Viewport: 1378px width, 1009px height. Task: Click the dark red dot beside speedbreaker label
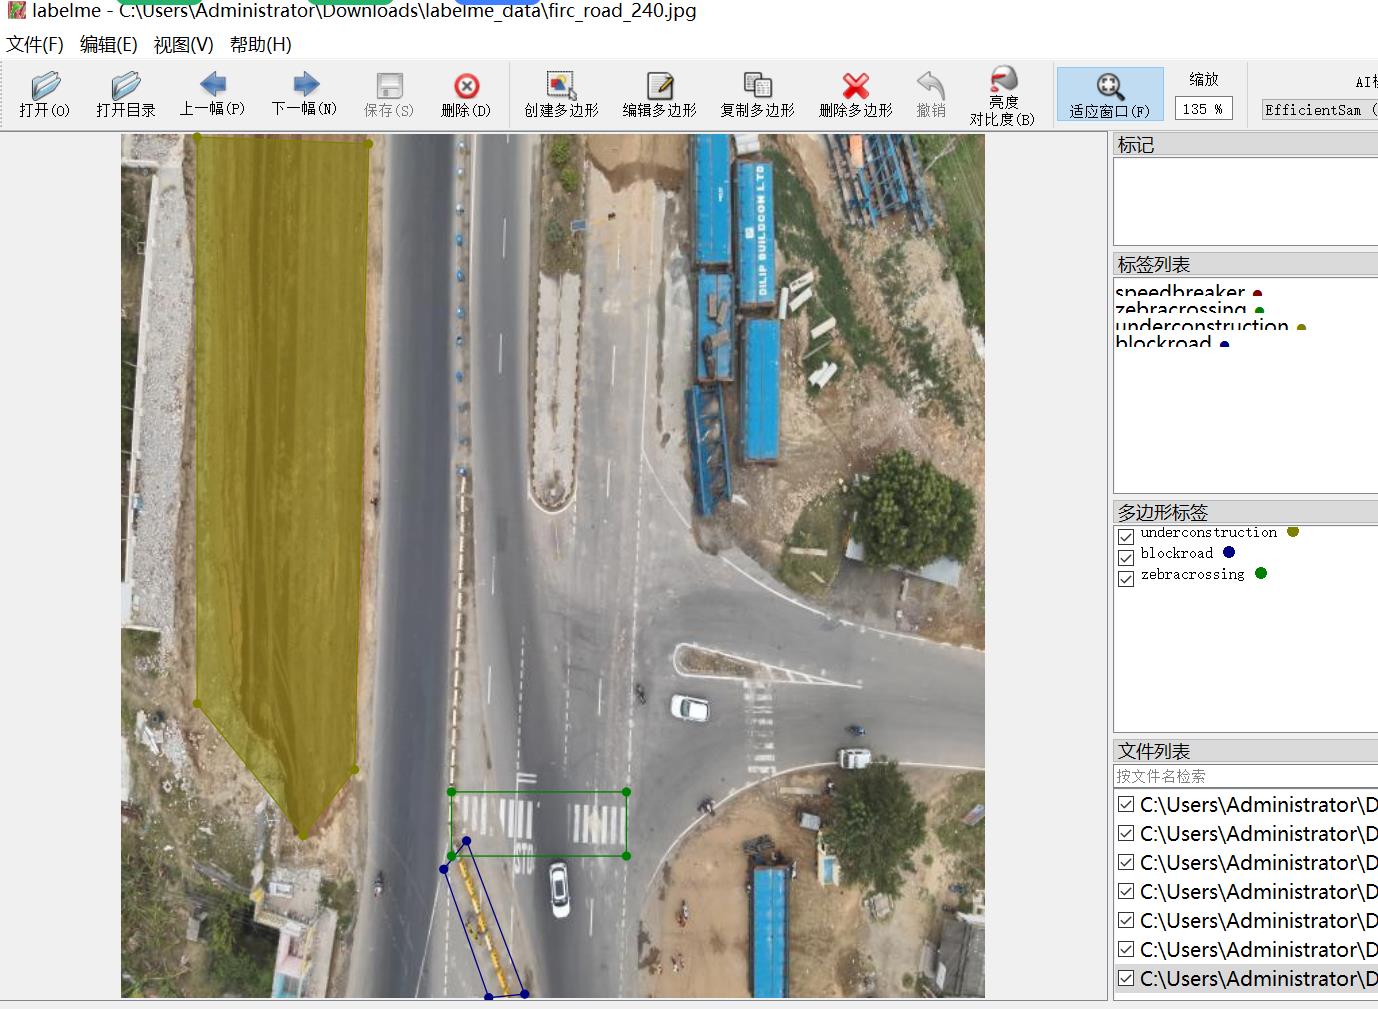tap(1257, 294)
